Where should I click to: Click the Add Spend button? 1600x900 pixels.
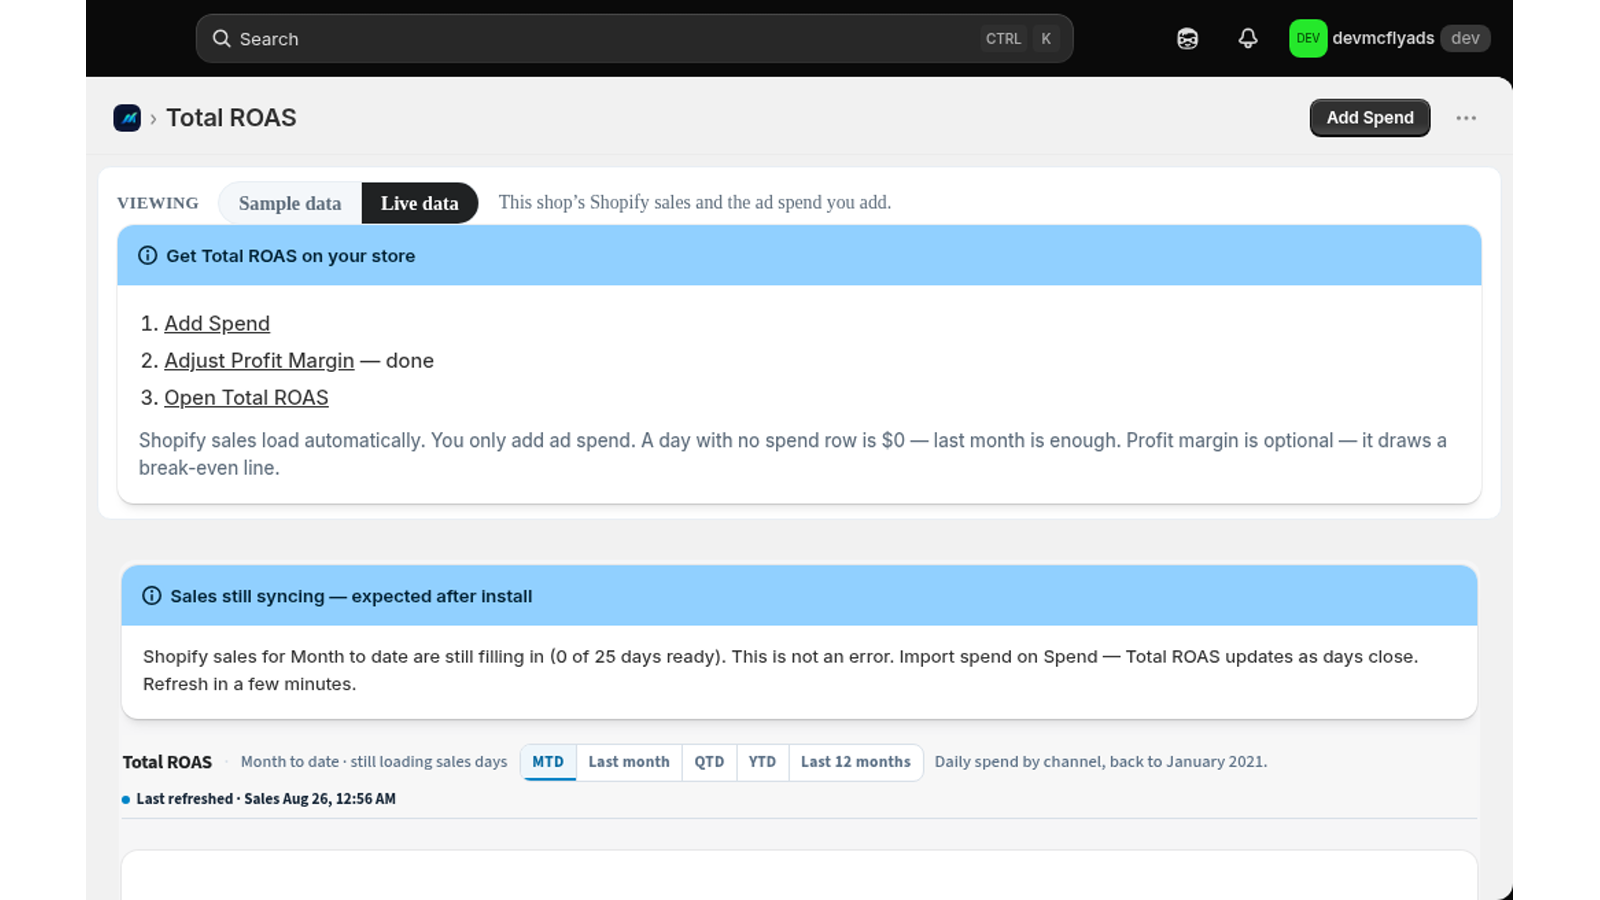coord(1369,118)
